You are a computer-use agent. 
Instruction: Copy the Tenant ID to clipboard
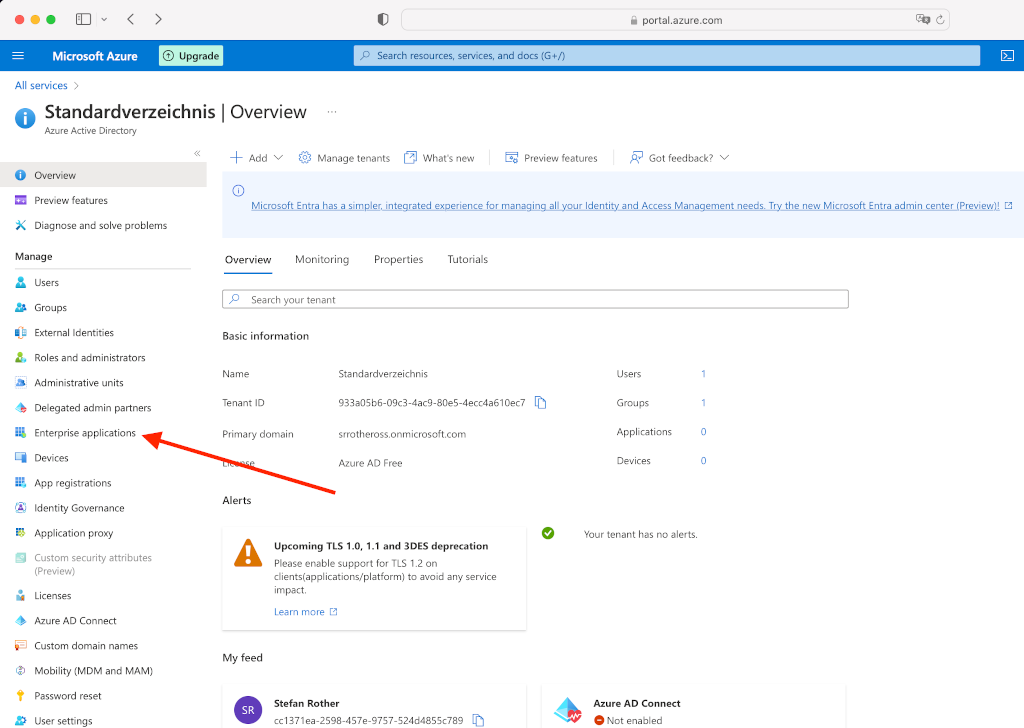pyautogui.click(x=540, y=403)
